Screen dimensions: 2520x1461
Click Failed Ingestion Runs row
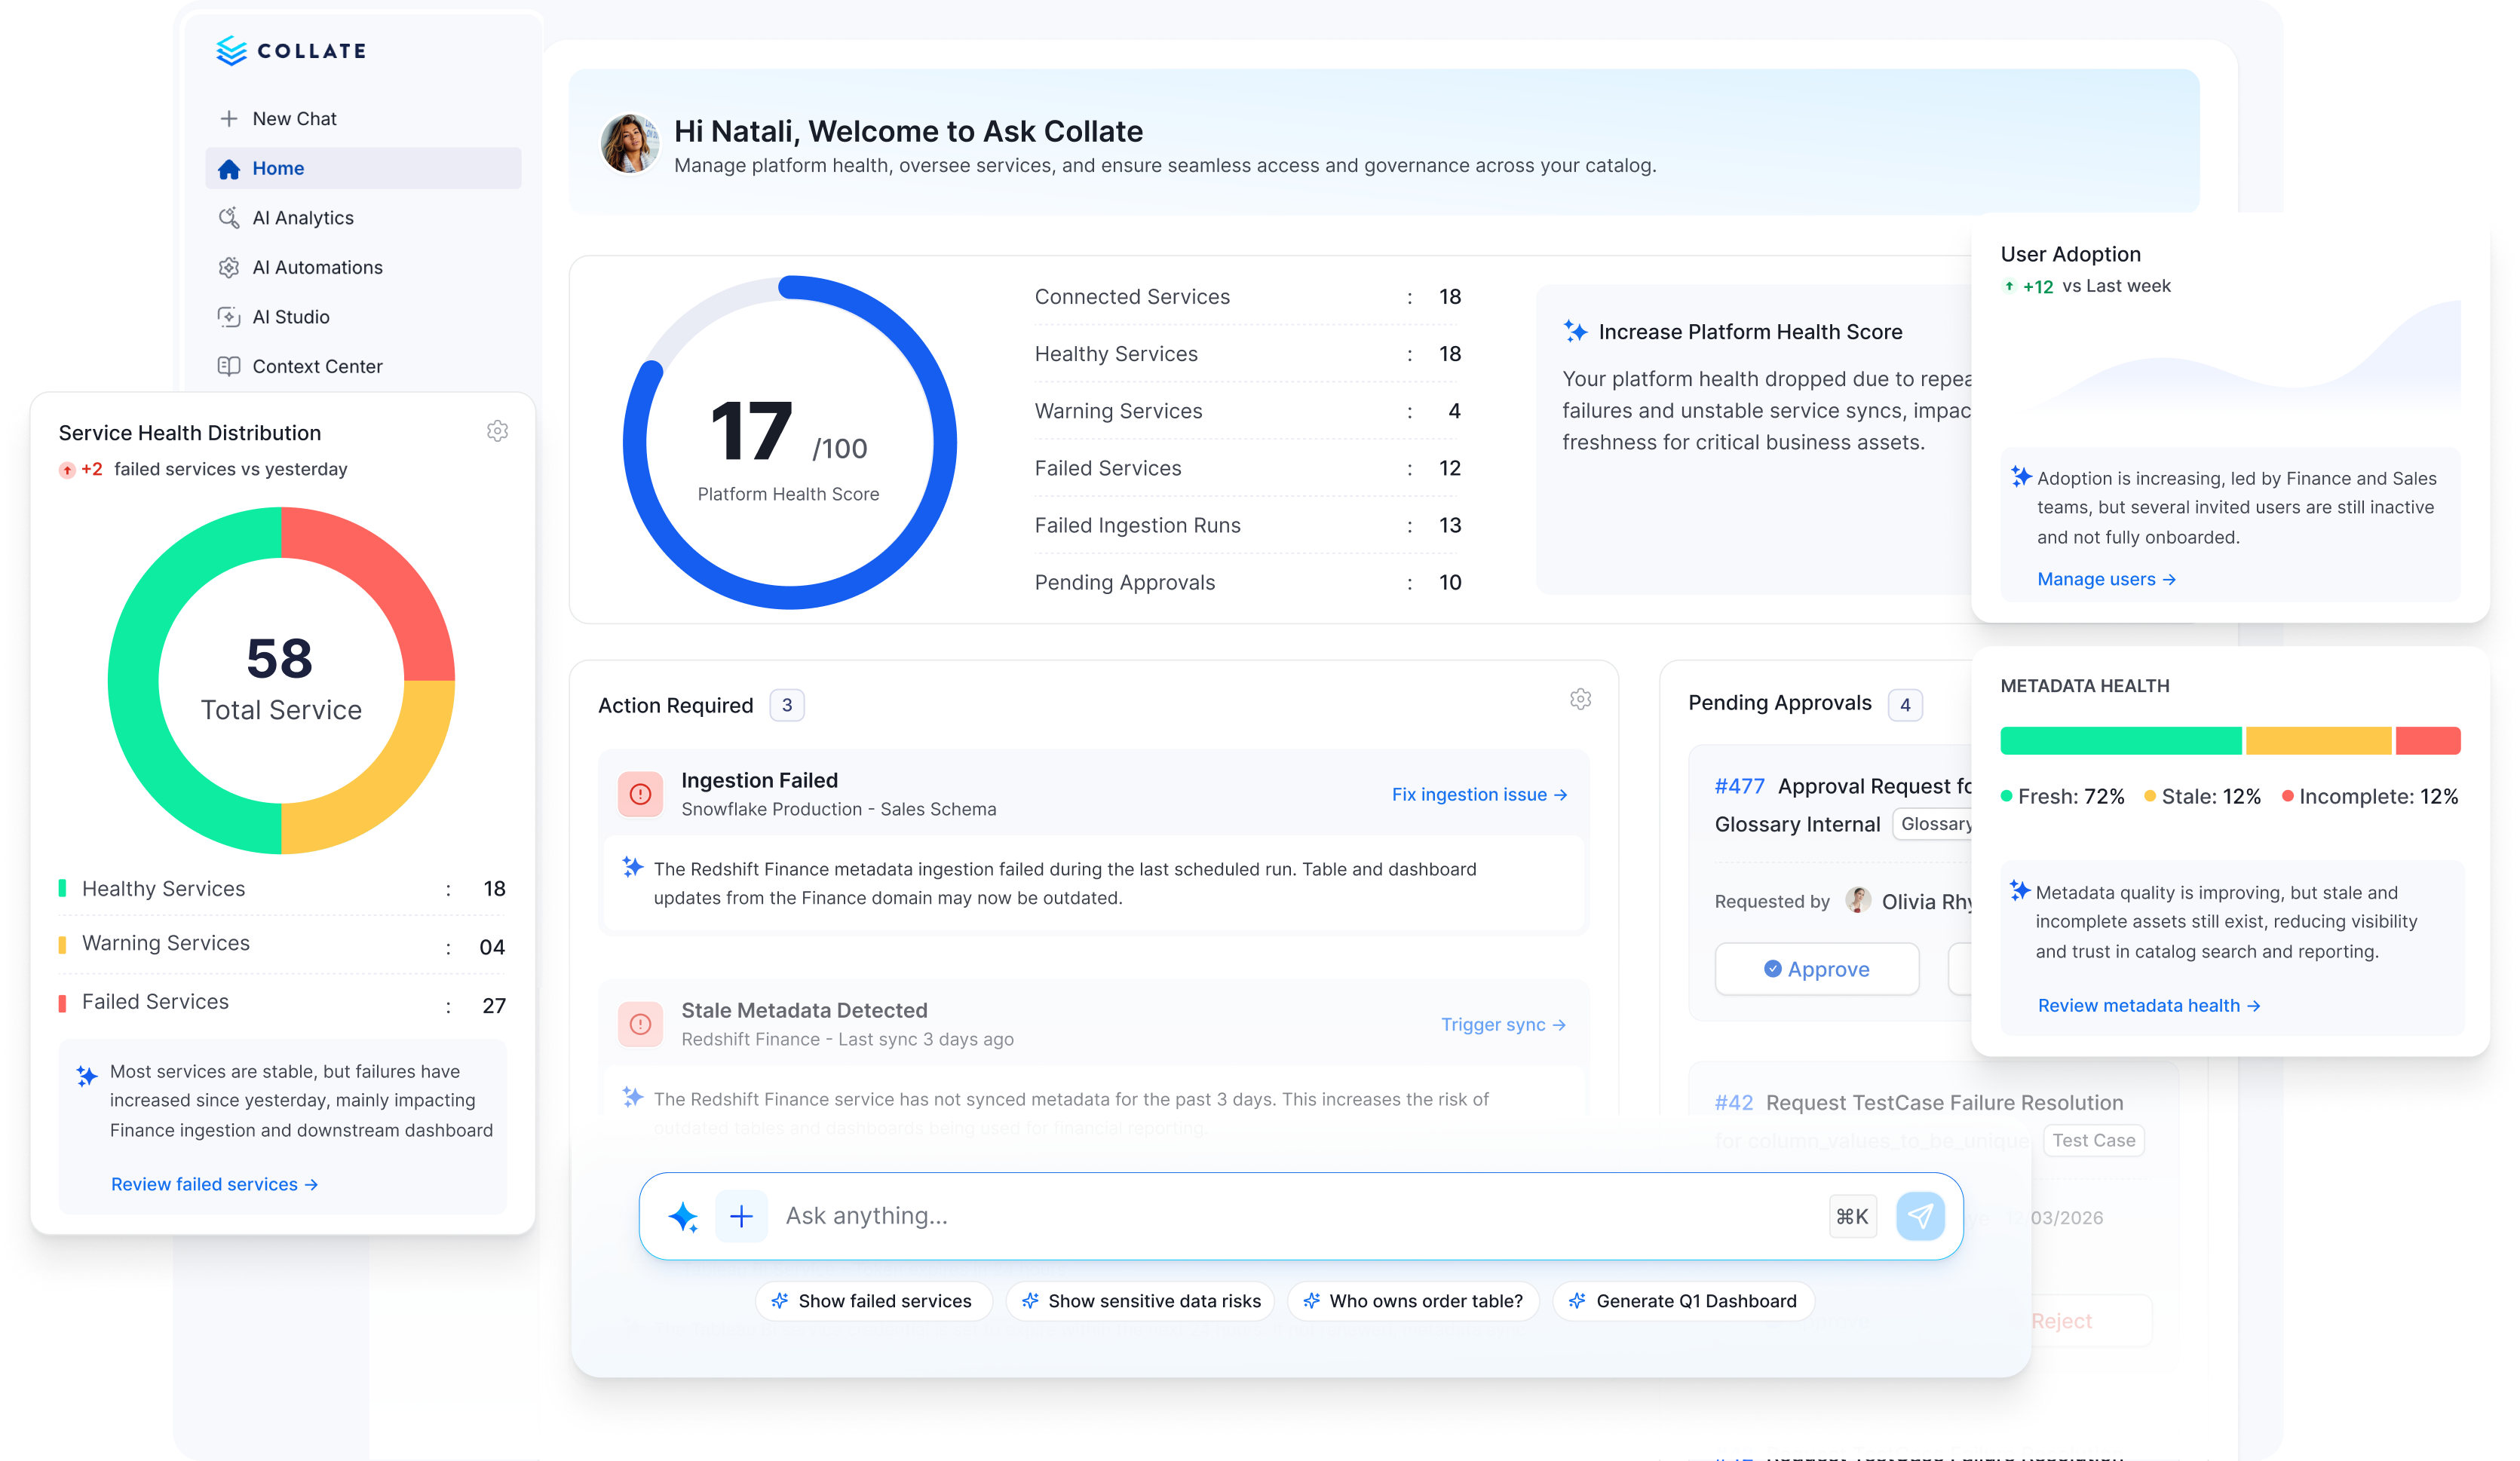(x=1247, y=525)
